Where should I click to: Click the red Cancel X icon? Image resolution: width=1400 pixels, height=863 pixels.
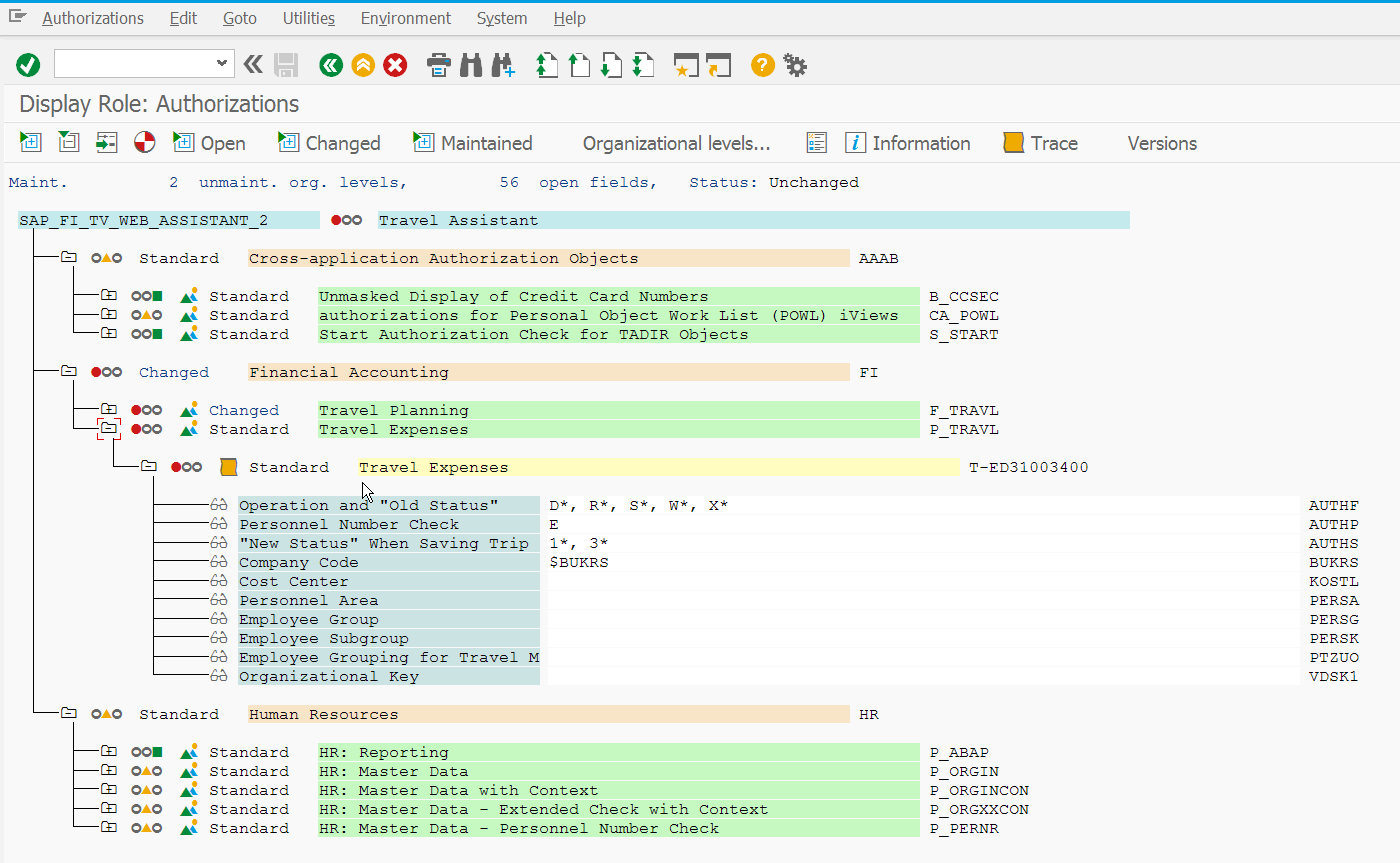pyautogui.click(x=396, y=66)
